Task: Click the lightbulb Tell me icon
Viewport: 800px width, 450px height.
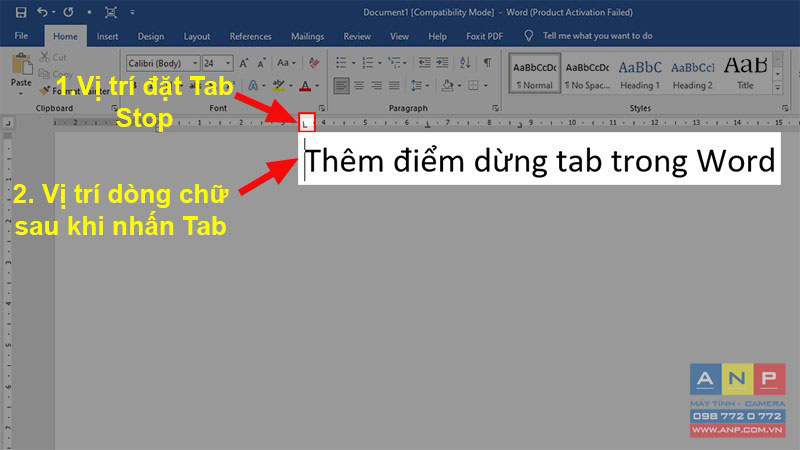Action: coord(529,36)
